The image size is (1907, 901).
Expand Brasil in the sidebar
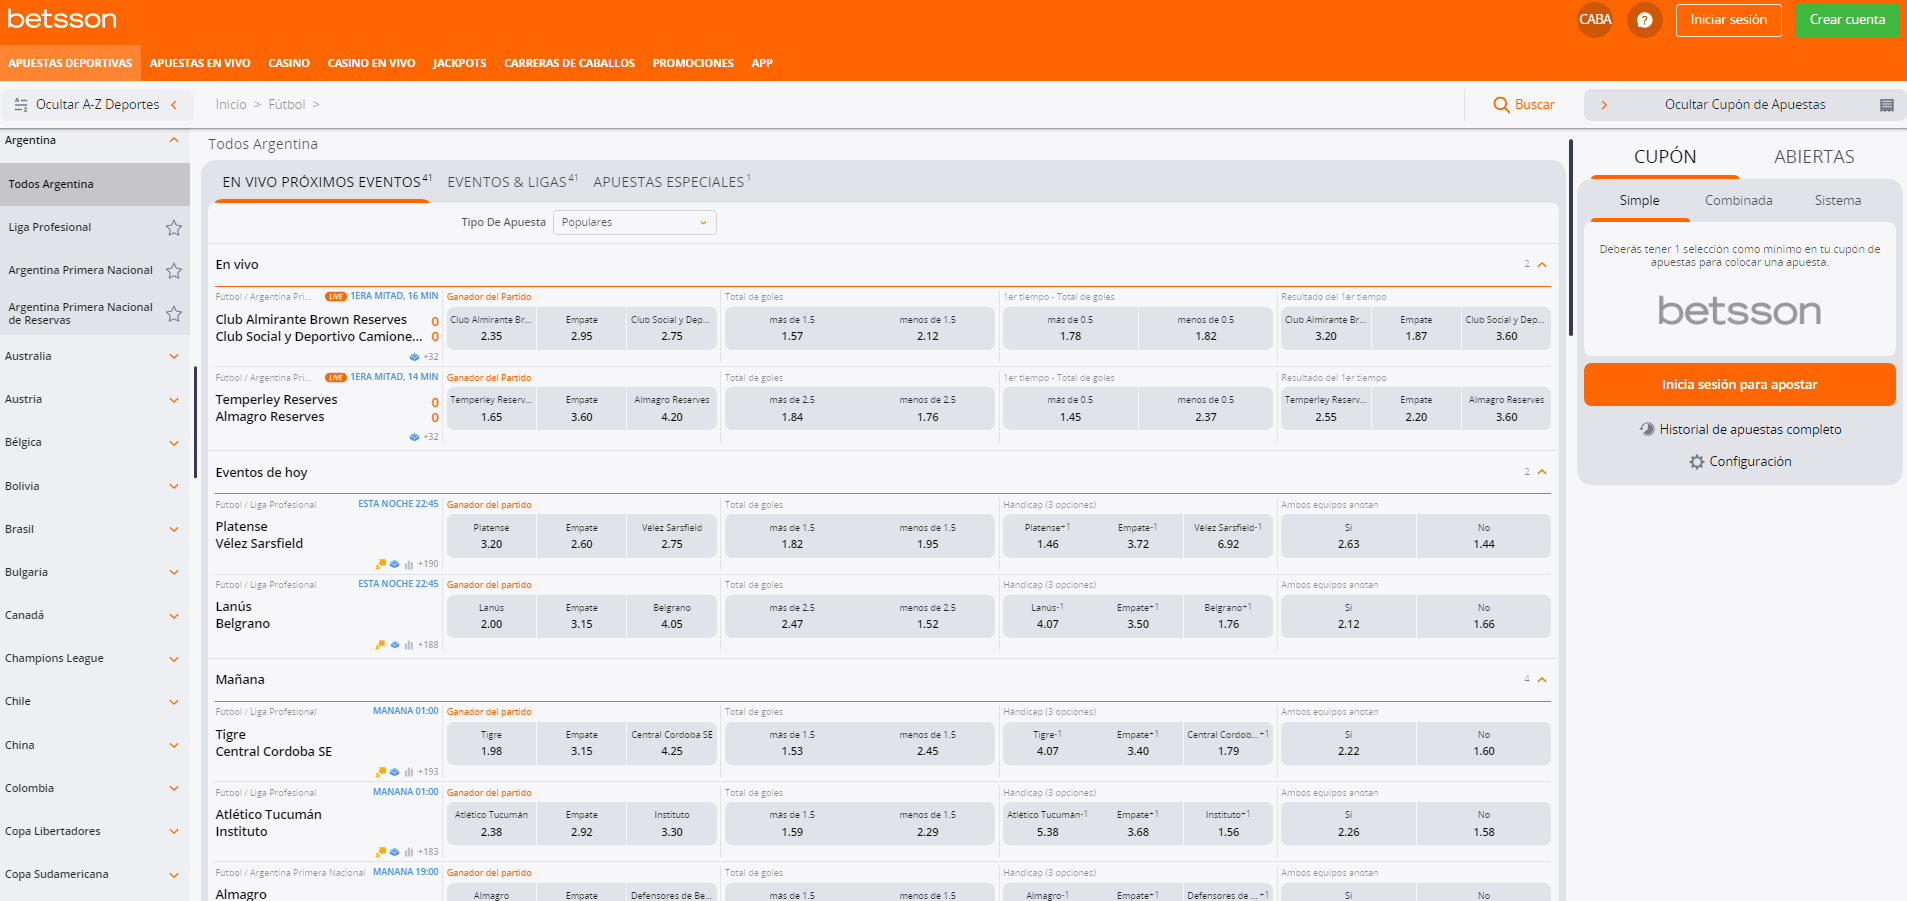pyautogui.click(x=174, y=530)
